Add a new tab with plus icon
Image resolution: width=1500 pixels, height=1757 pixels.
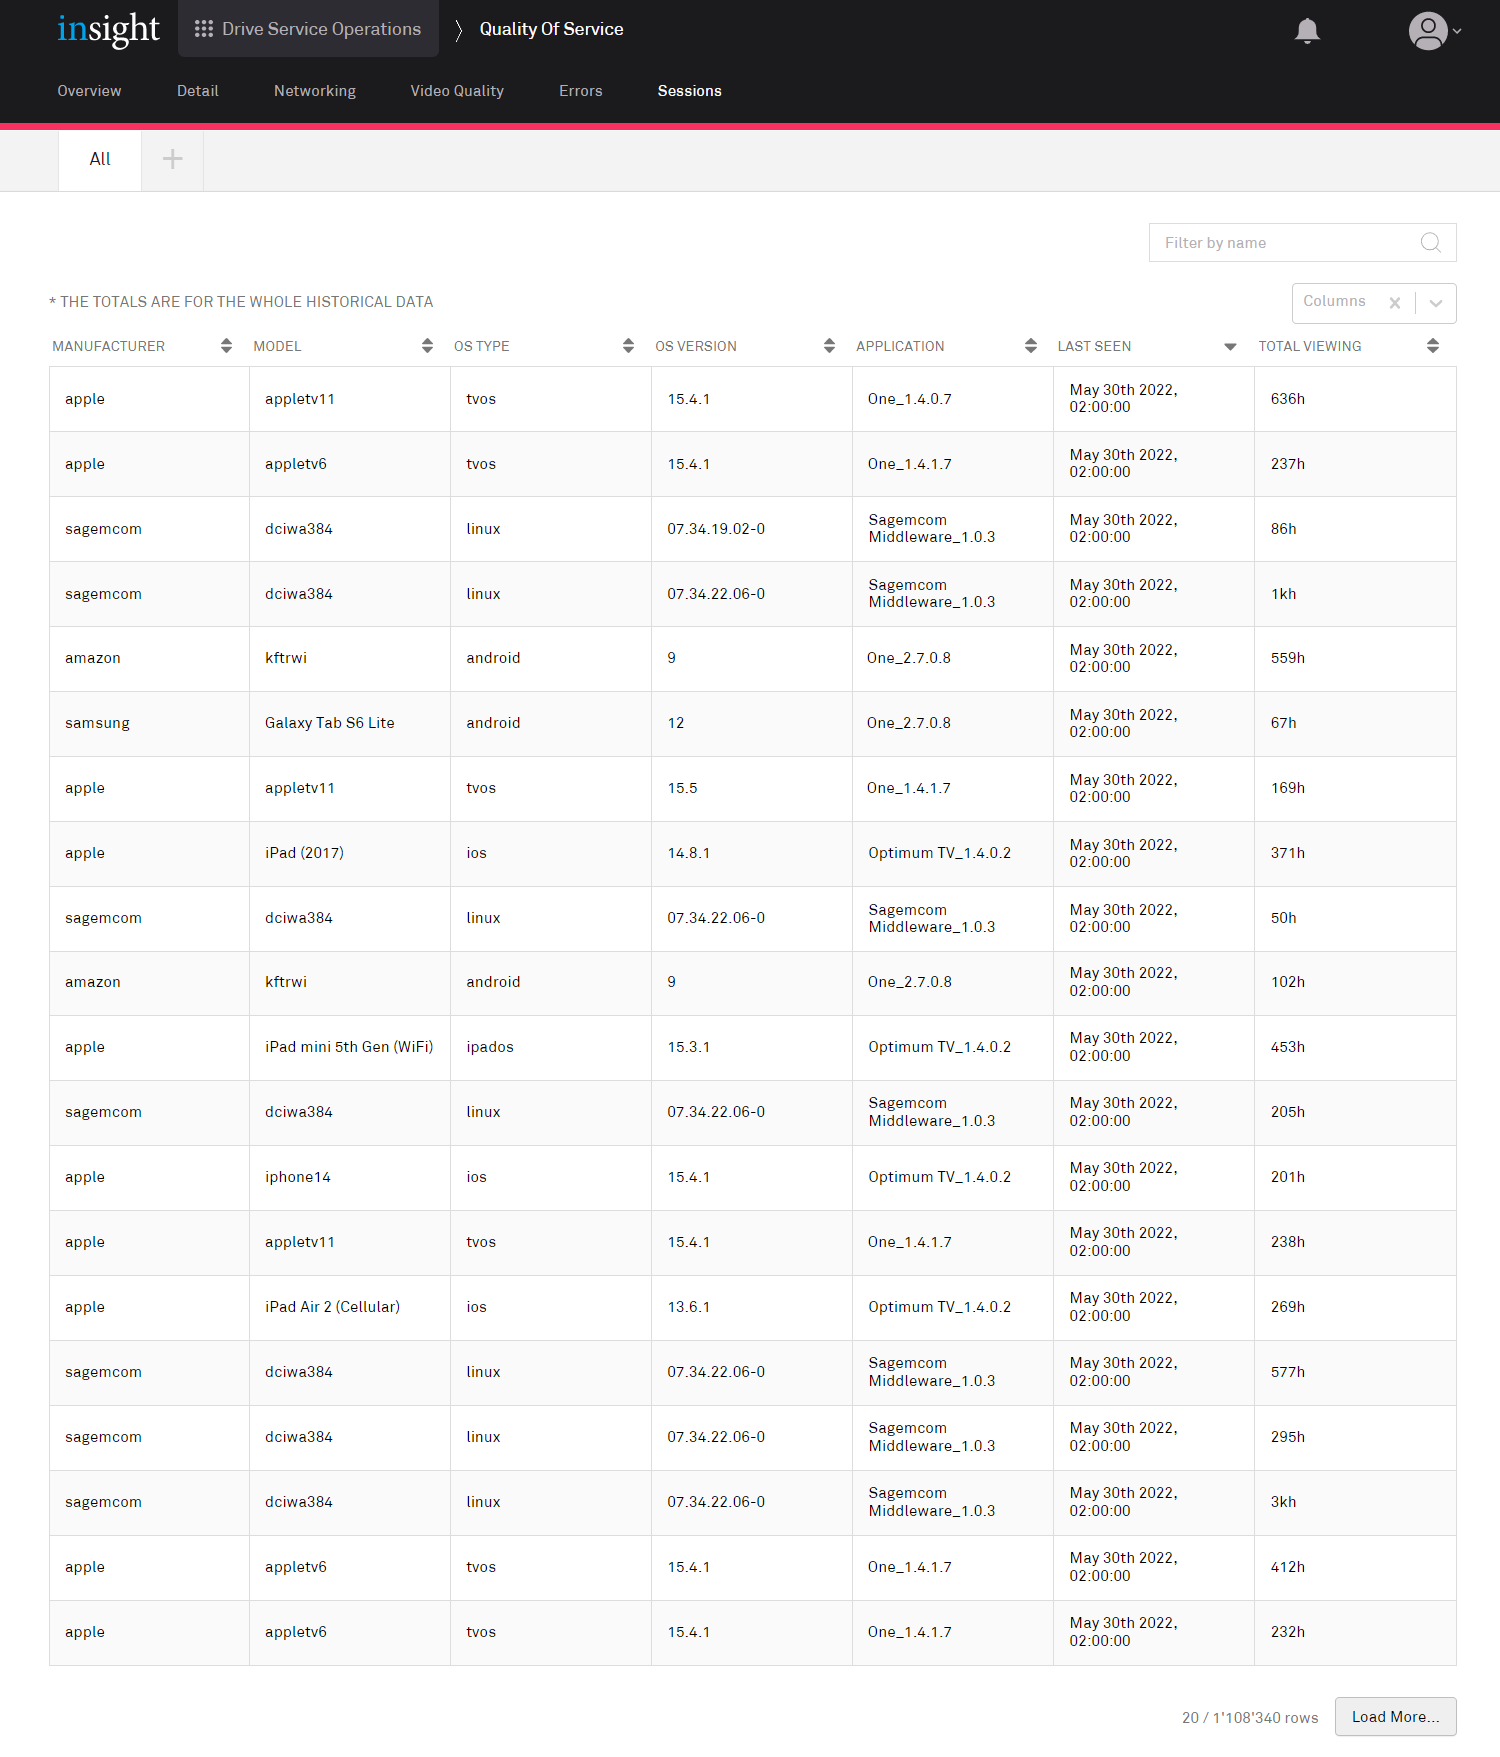172,159
